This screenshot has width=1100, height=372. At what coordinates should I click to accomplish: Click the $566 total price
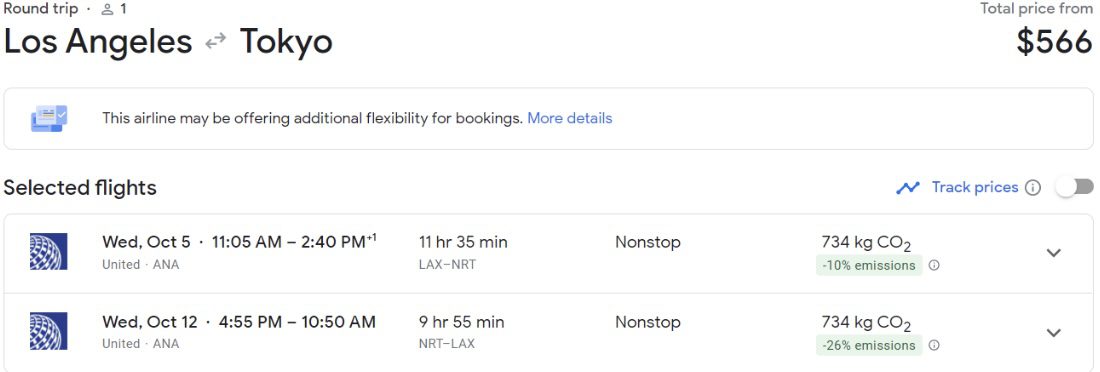click(1054, 42)
